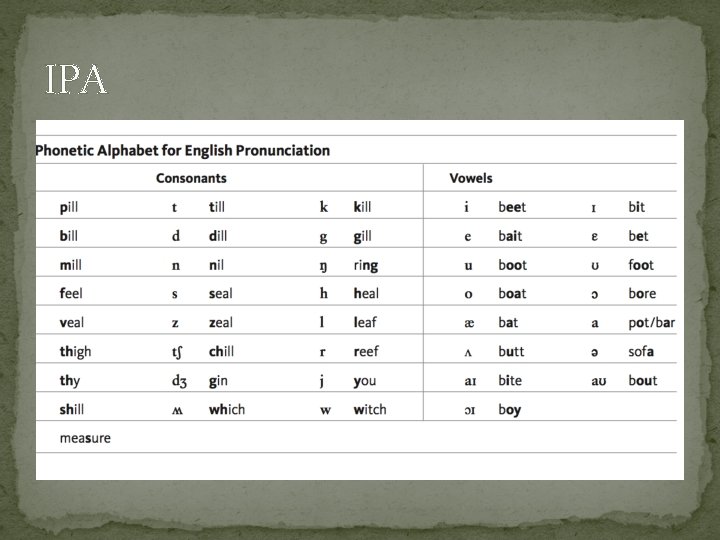Click the word 'witch'
This screenshot has height=540, width=720.
tap(370, 410)
